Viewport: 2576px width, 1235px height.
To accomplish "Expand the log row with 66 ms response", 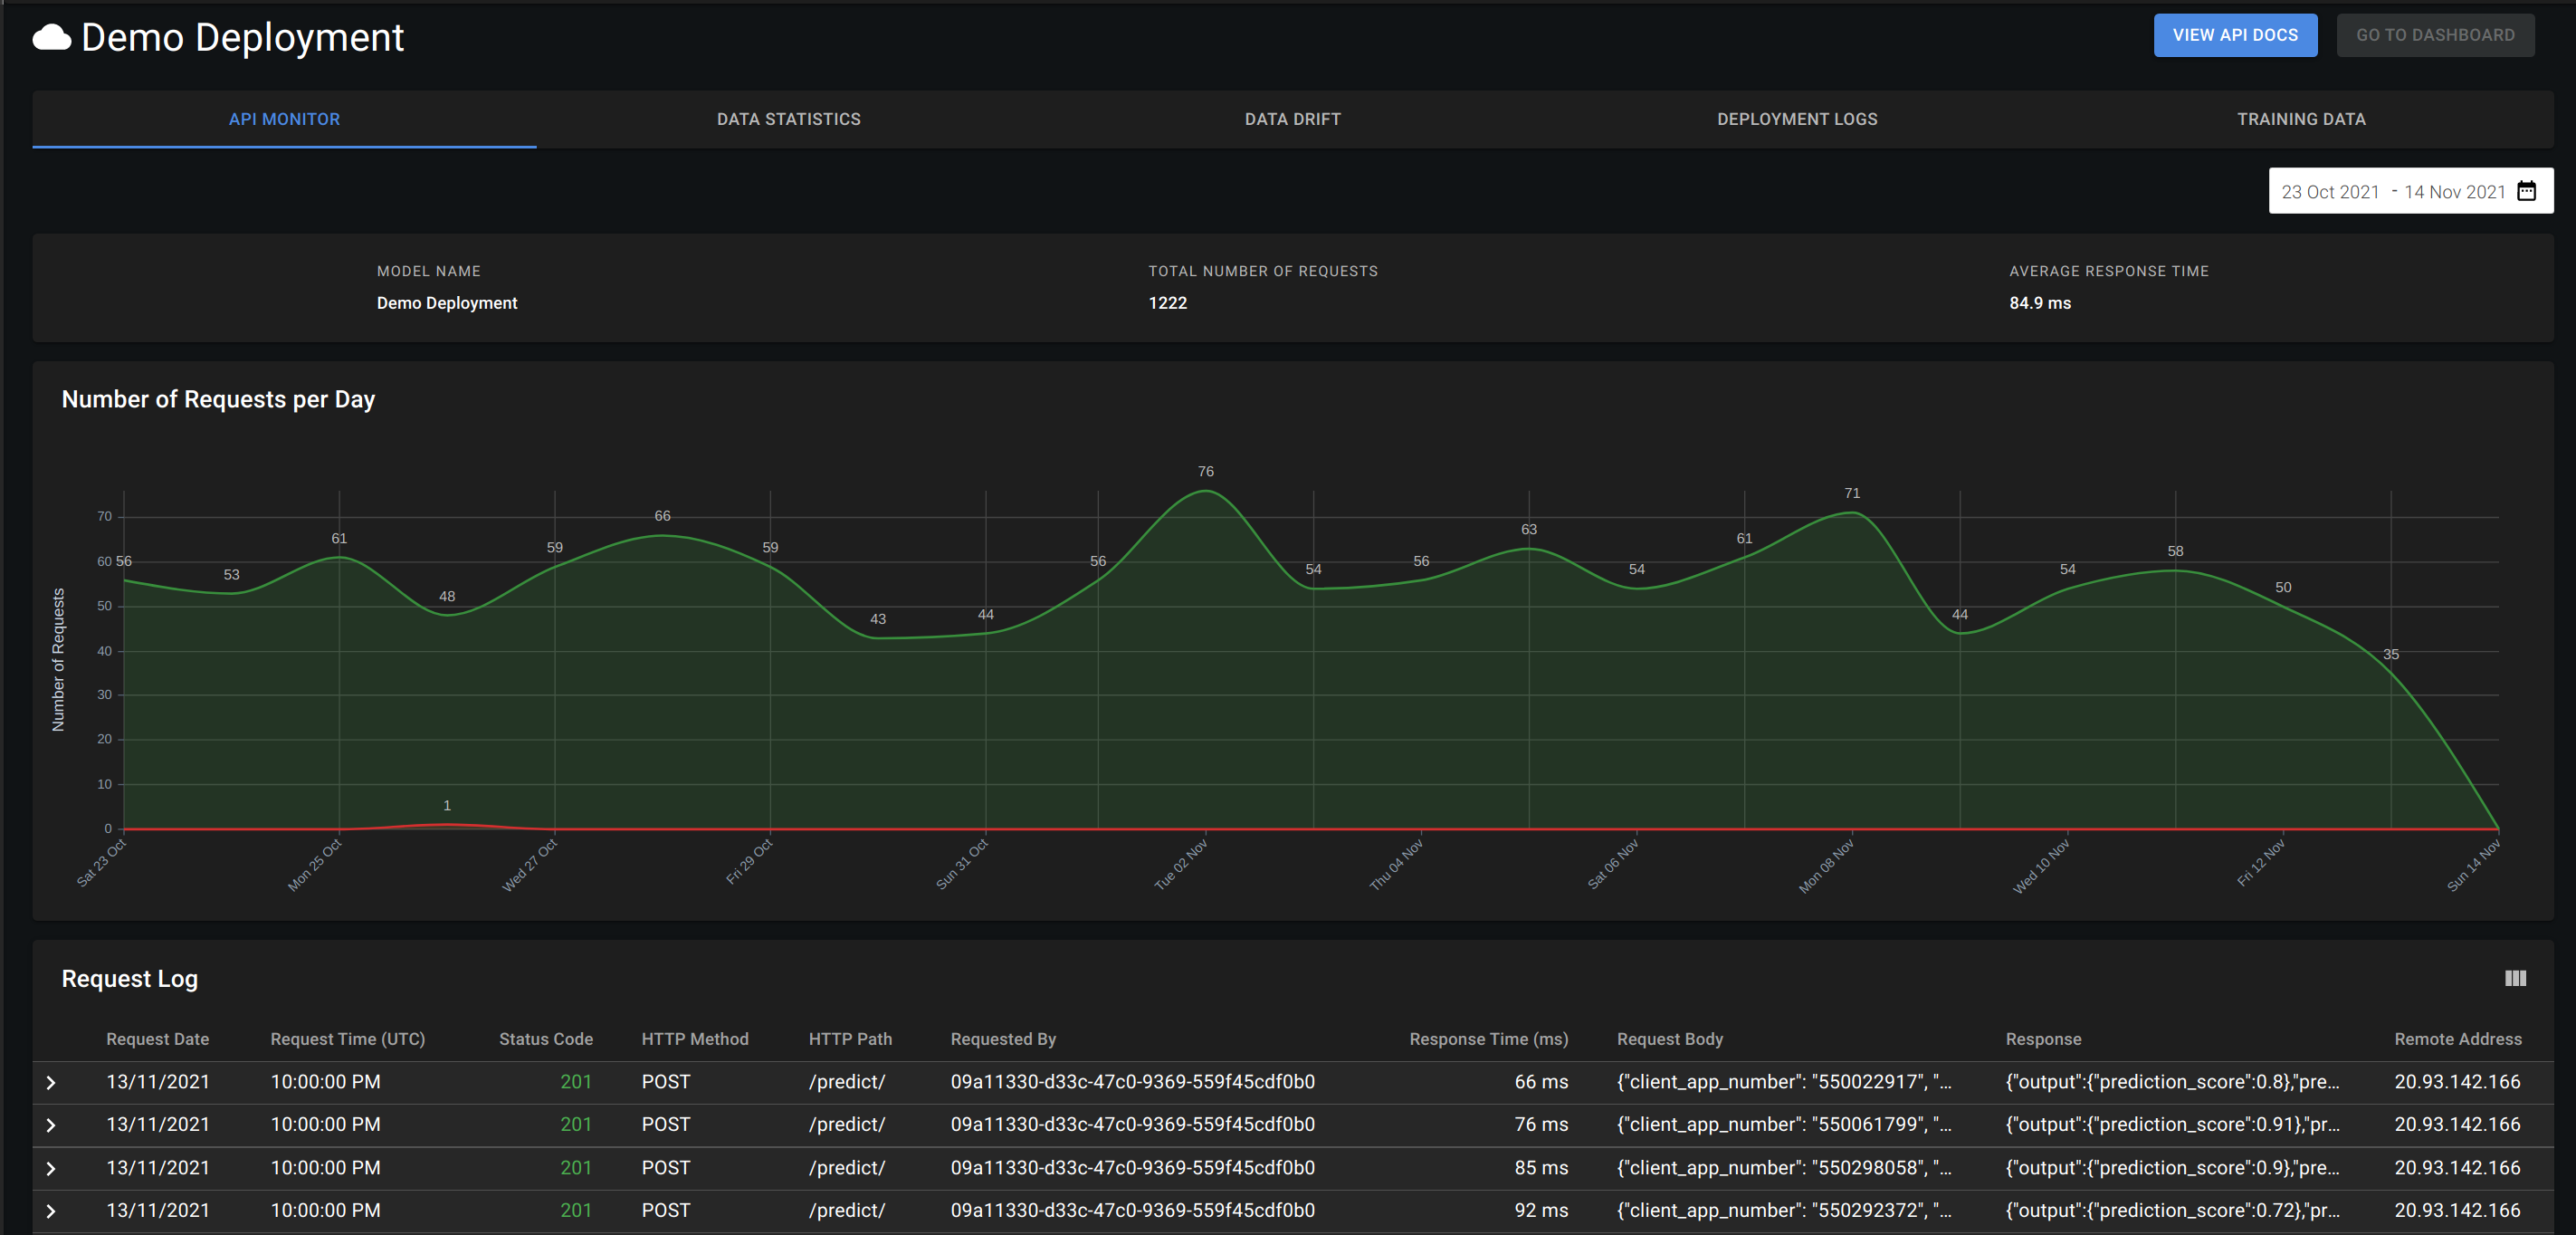I will pyautogui.click(x=51, y=1082).
